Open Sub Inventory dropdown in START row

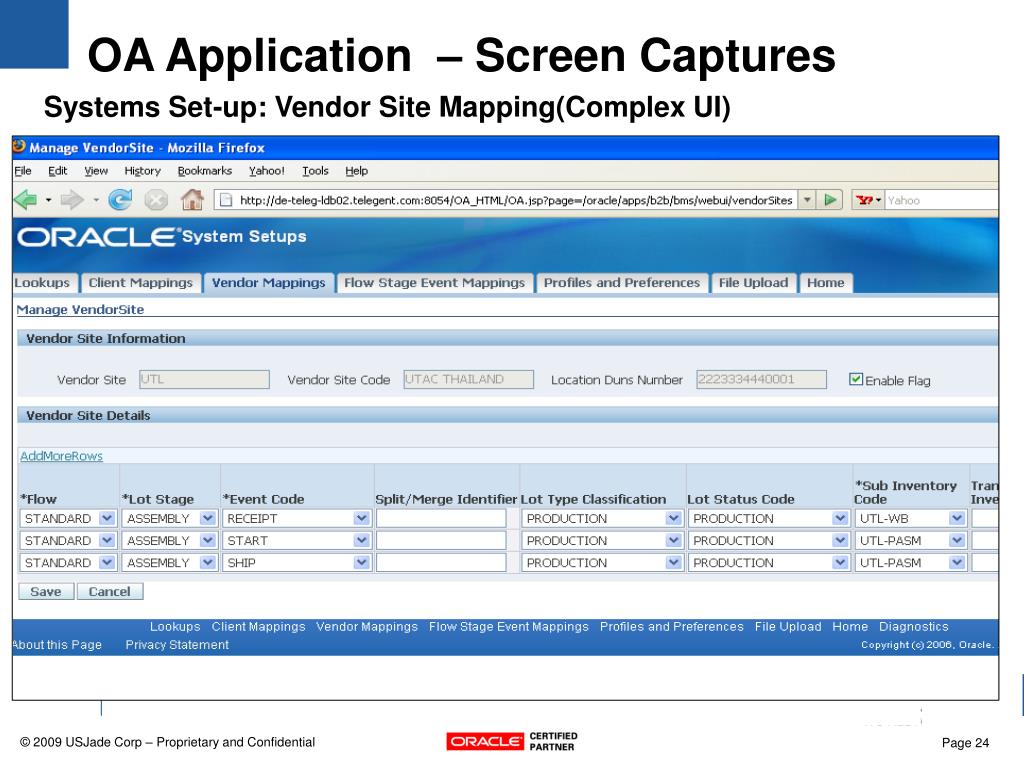957,541
